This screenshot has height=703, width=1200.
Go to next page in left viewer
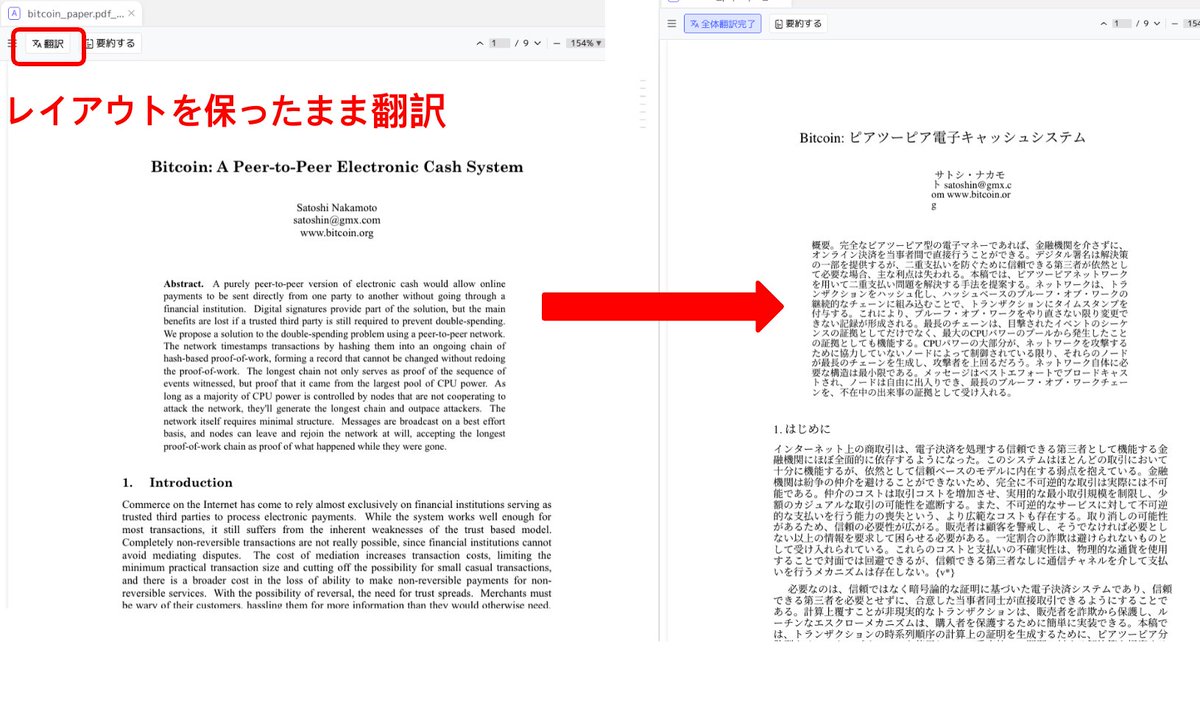pos(537,43)
